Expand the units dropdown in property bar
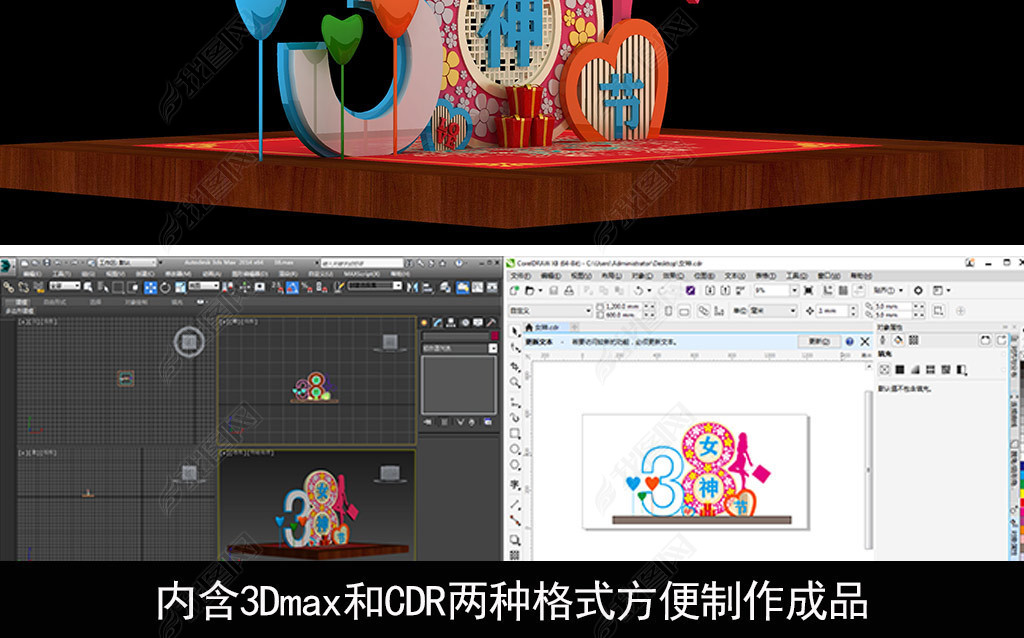Screen dimensions: 1024x638 (x=792, y=311)
